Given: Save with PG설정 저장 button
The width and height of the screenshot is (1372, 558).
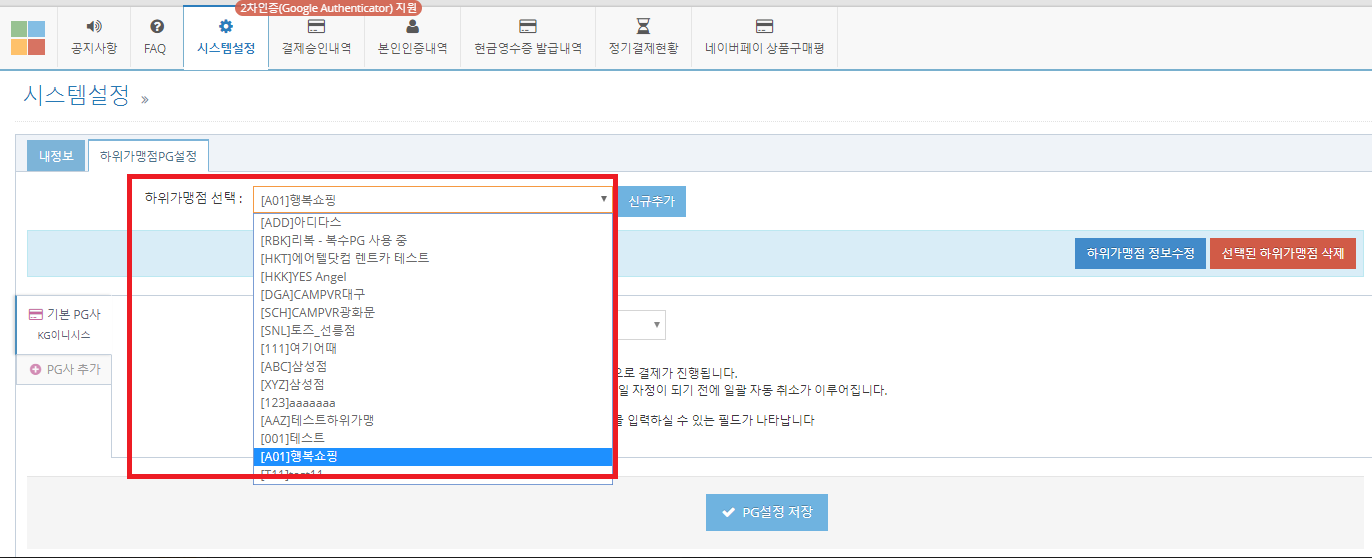Looking at the screenshot, I should (767, 512).
